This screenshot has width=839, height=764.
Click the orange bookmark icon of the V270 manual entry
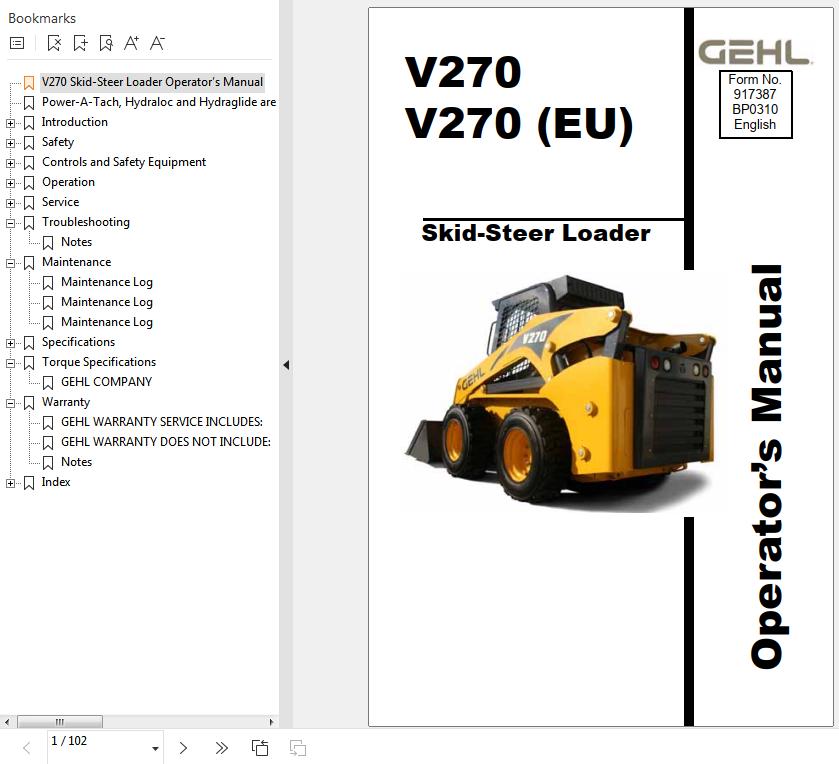(x=29, y=83)
